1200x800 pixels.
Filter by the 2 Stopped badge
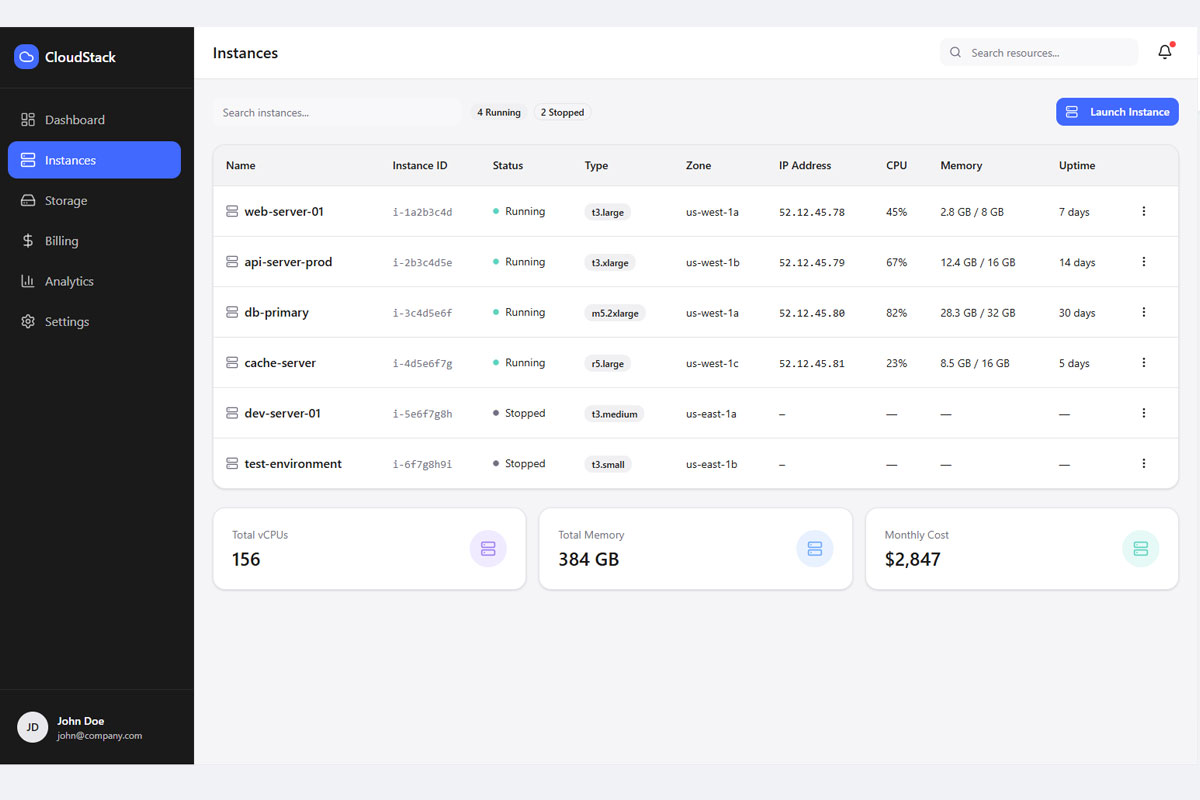click(x=562, y=113)
